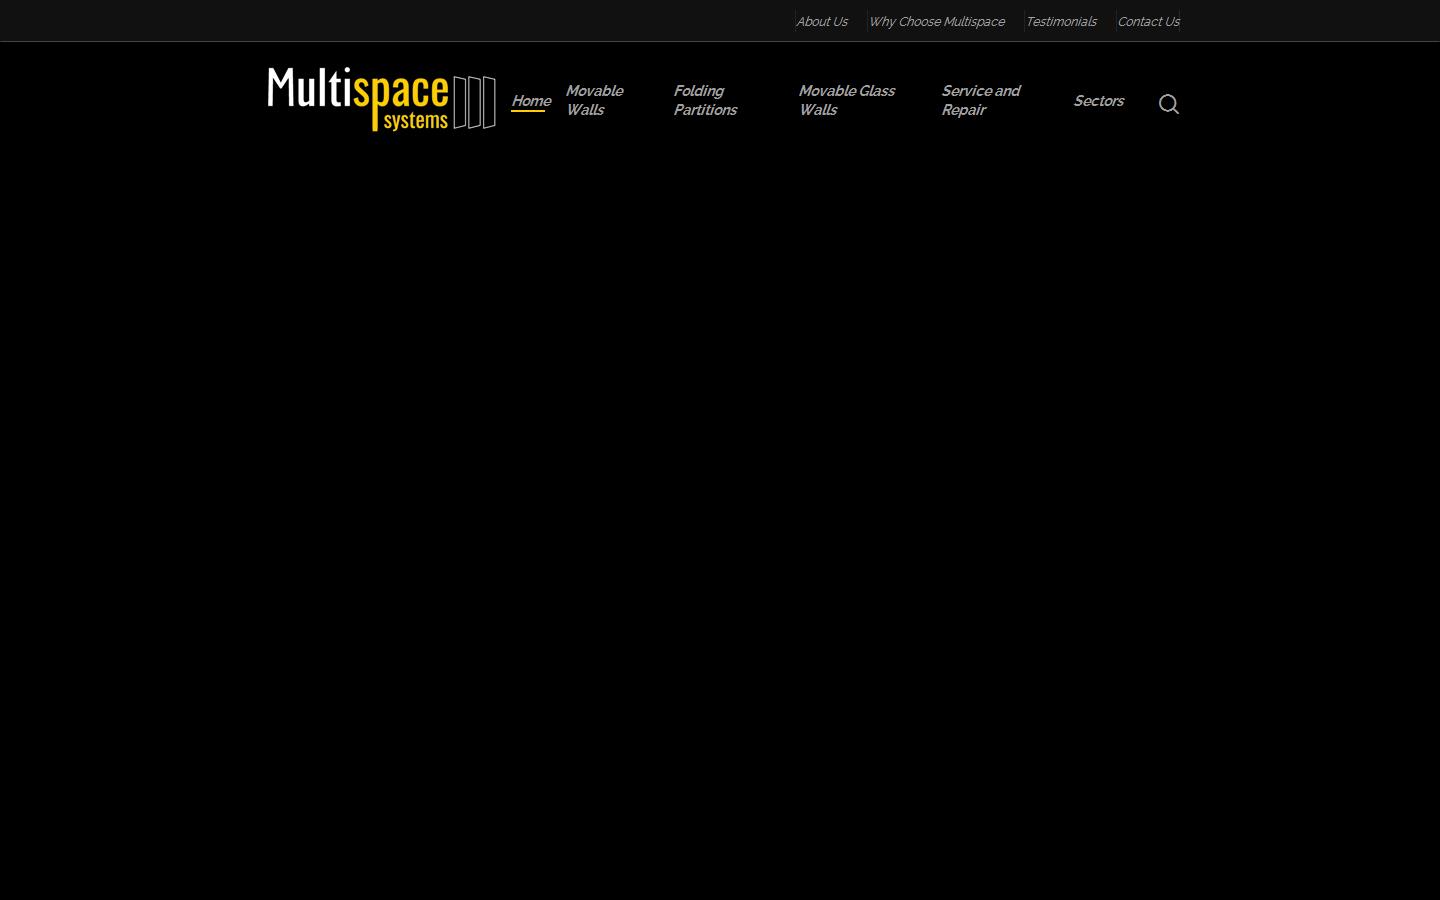Click the white "Multi" logo text

tap(310, 88)
